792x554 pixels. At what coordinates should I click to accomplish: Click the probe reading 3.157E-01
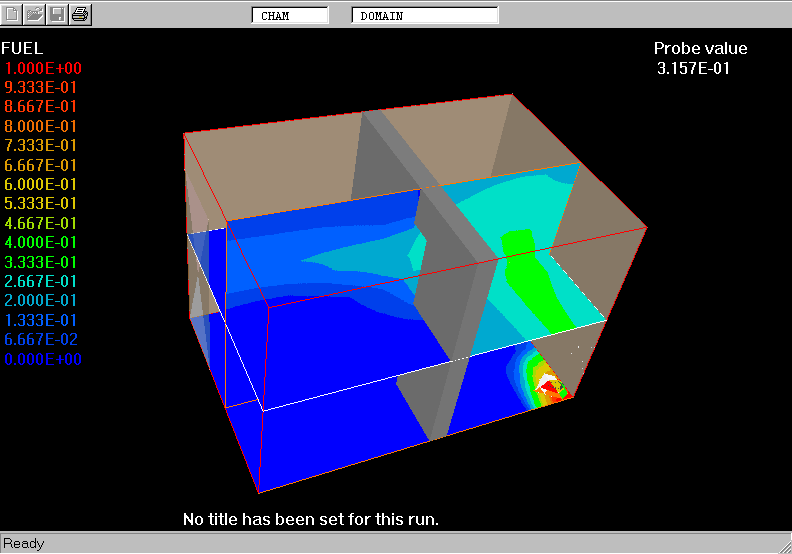[693, 68]
